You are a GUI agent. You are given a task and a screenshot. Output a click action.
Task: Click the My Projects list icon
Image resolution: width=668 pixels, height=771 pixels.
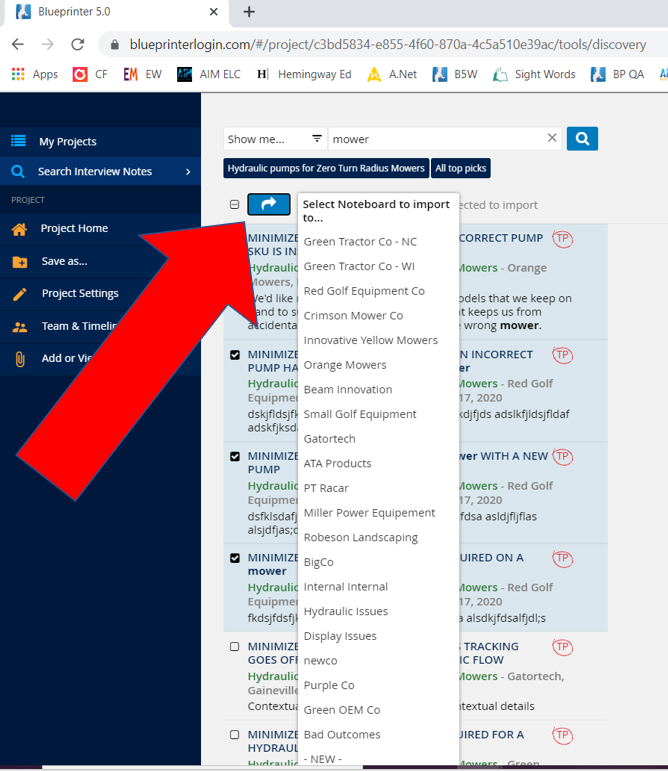(19, 141)
